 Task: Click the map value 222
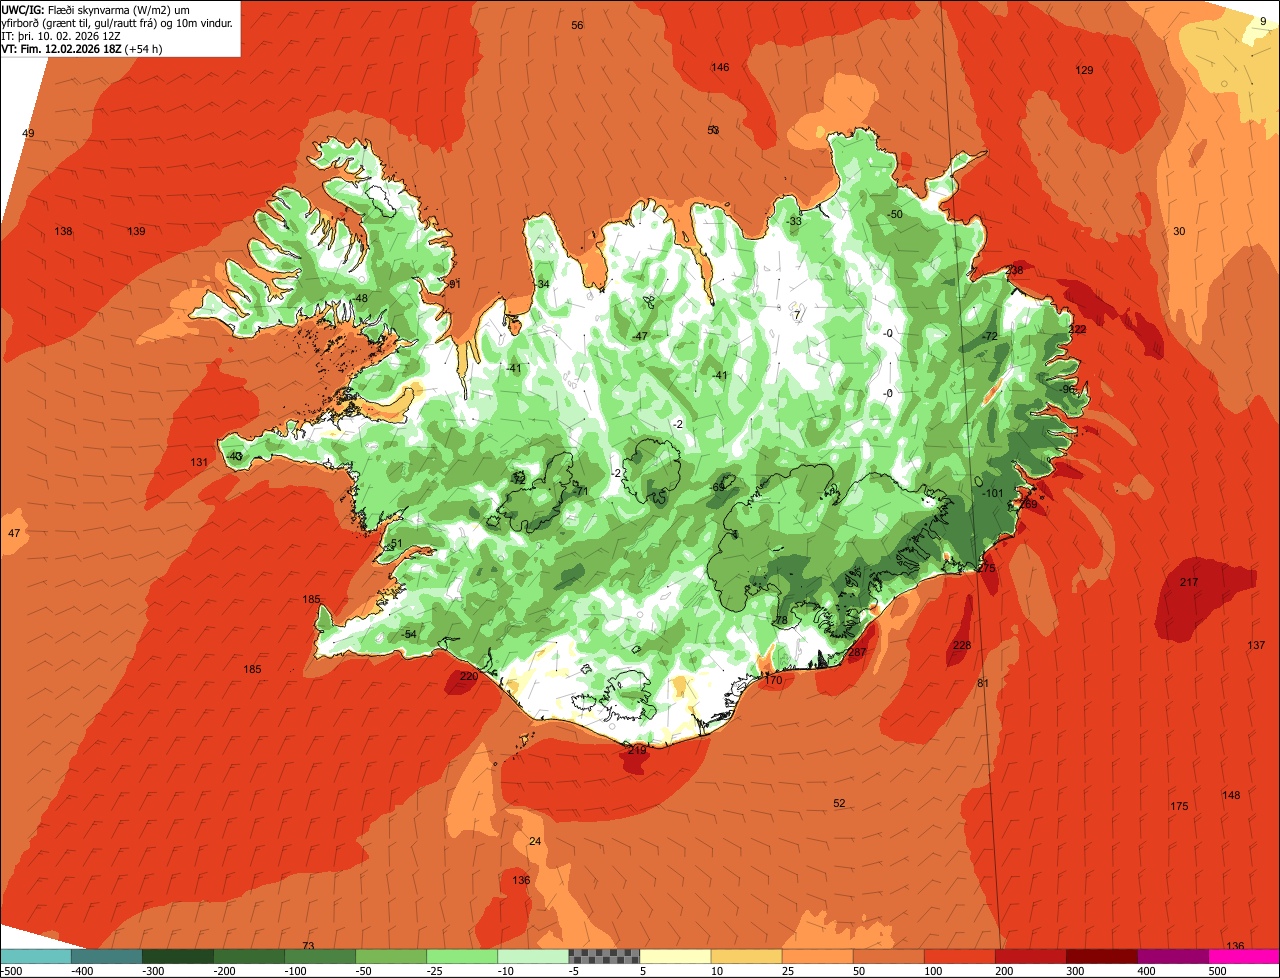click(x=1077, y=330)
